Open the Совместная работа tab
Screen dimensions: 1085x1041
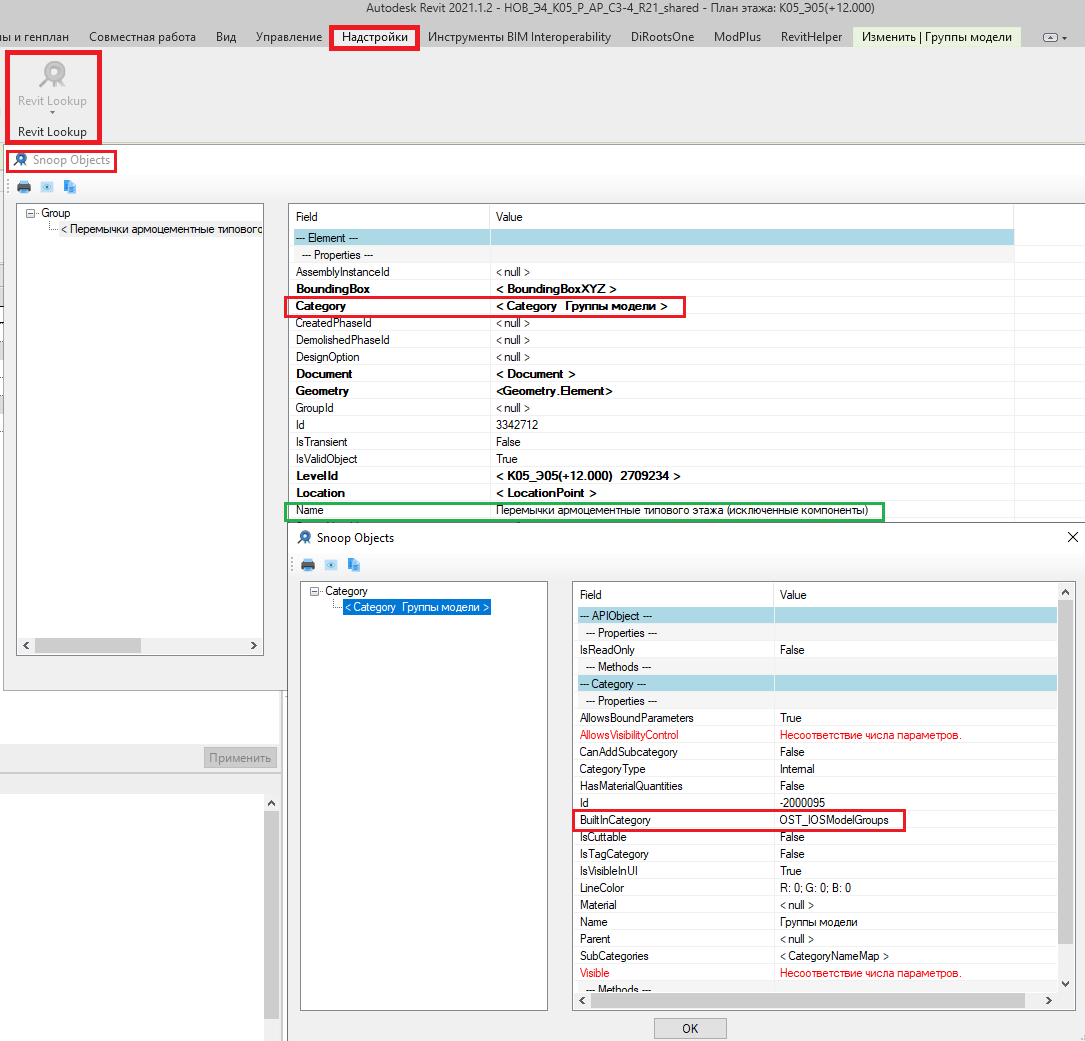point(143,37)
